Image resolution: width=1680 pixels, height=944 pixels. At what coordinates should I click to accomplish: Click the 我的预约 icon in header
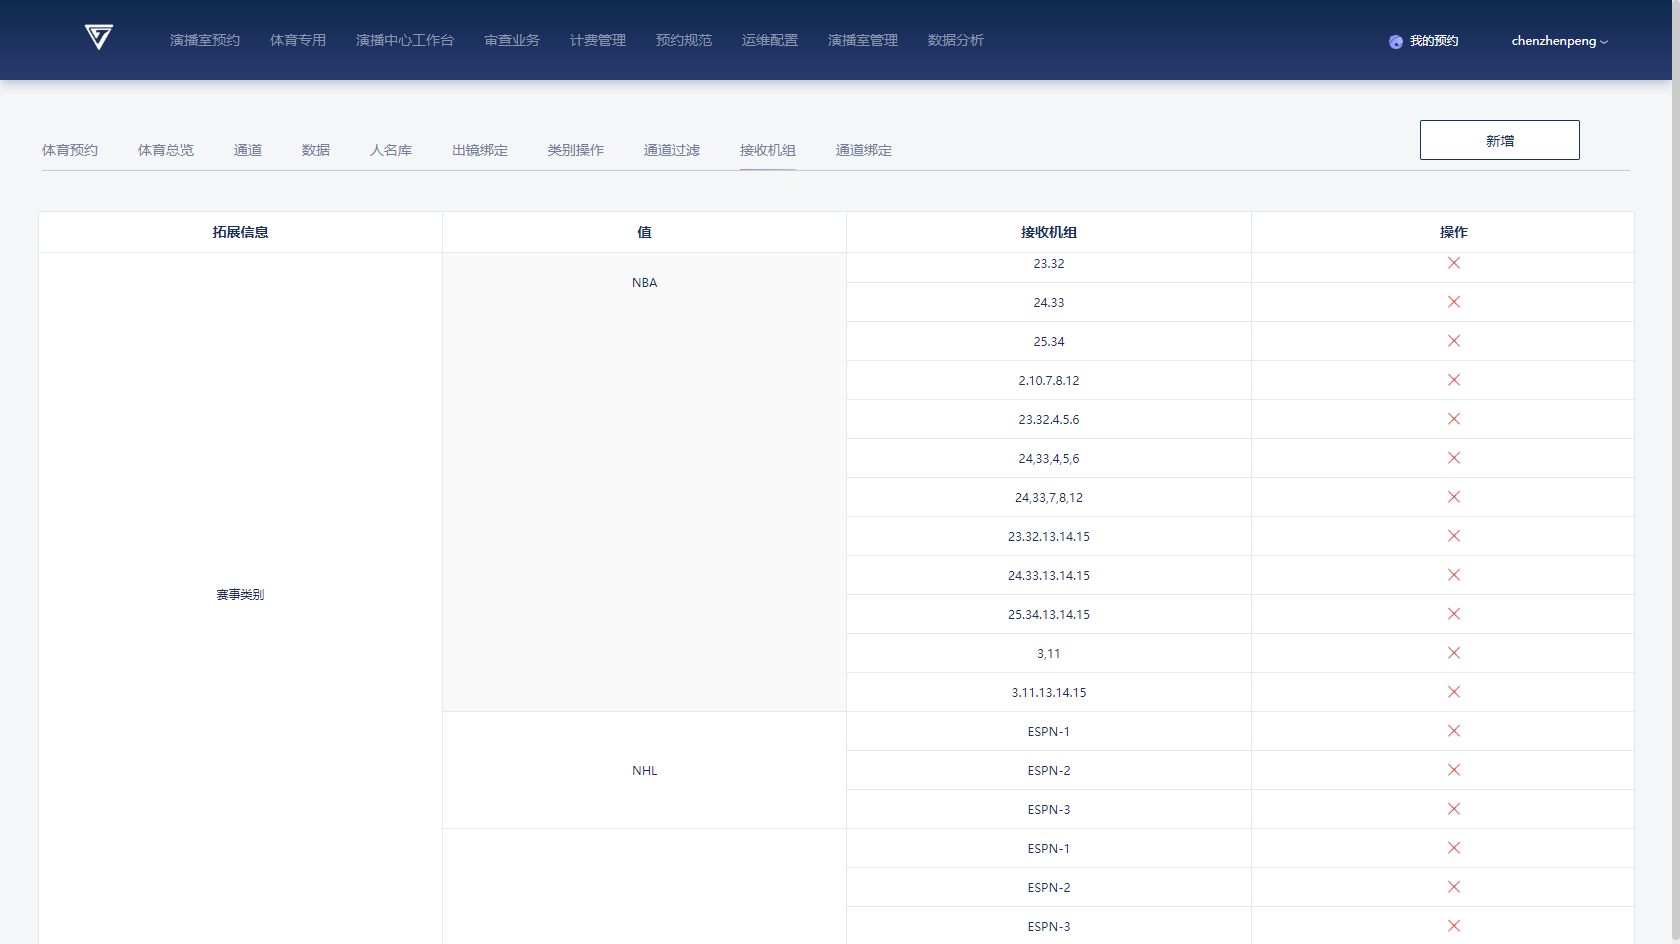tap(1396, 42)
